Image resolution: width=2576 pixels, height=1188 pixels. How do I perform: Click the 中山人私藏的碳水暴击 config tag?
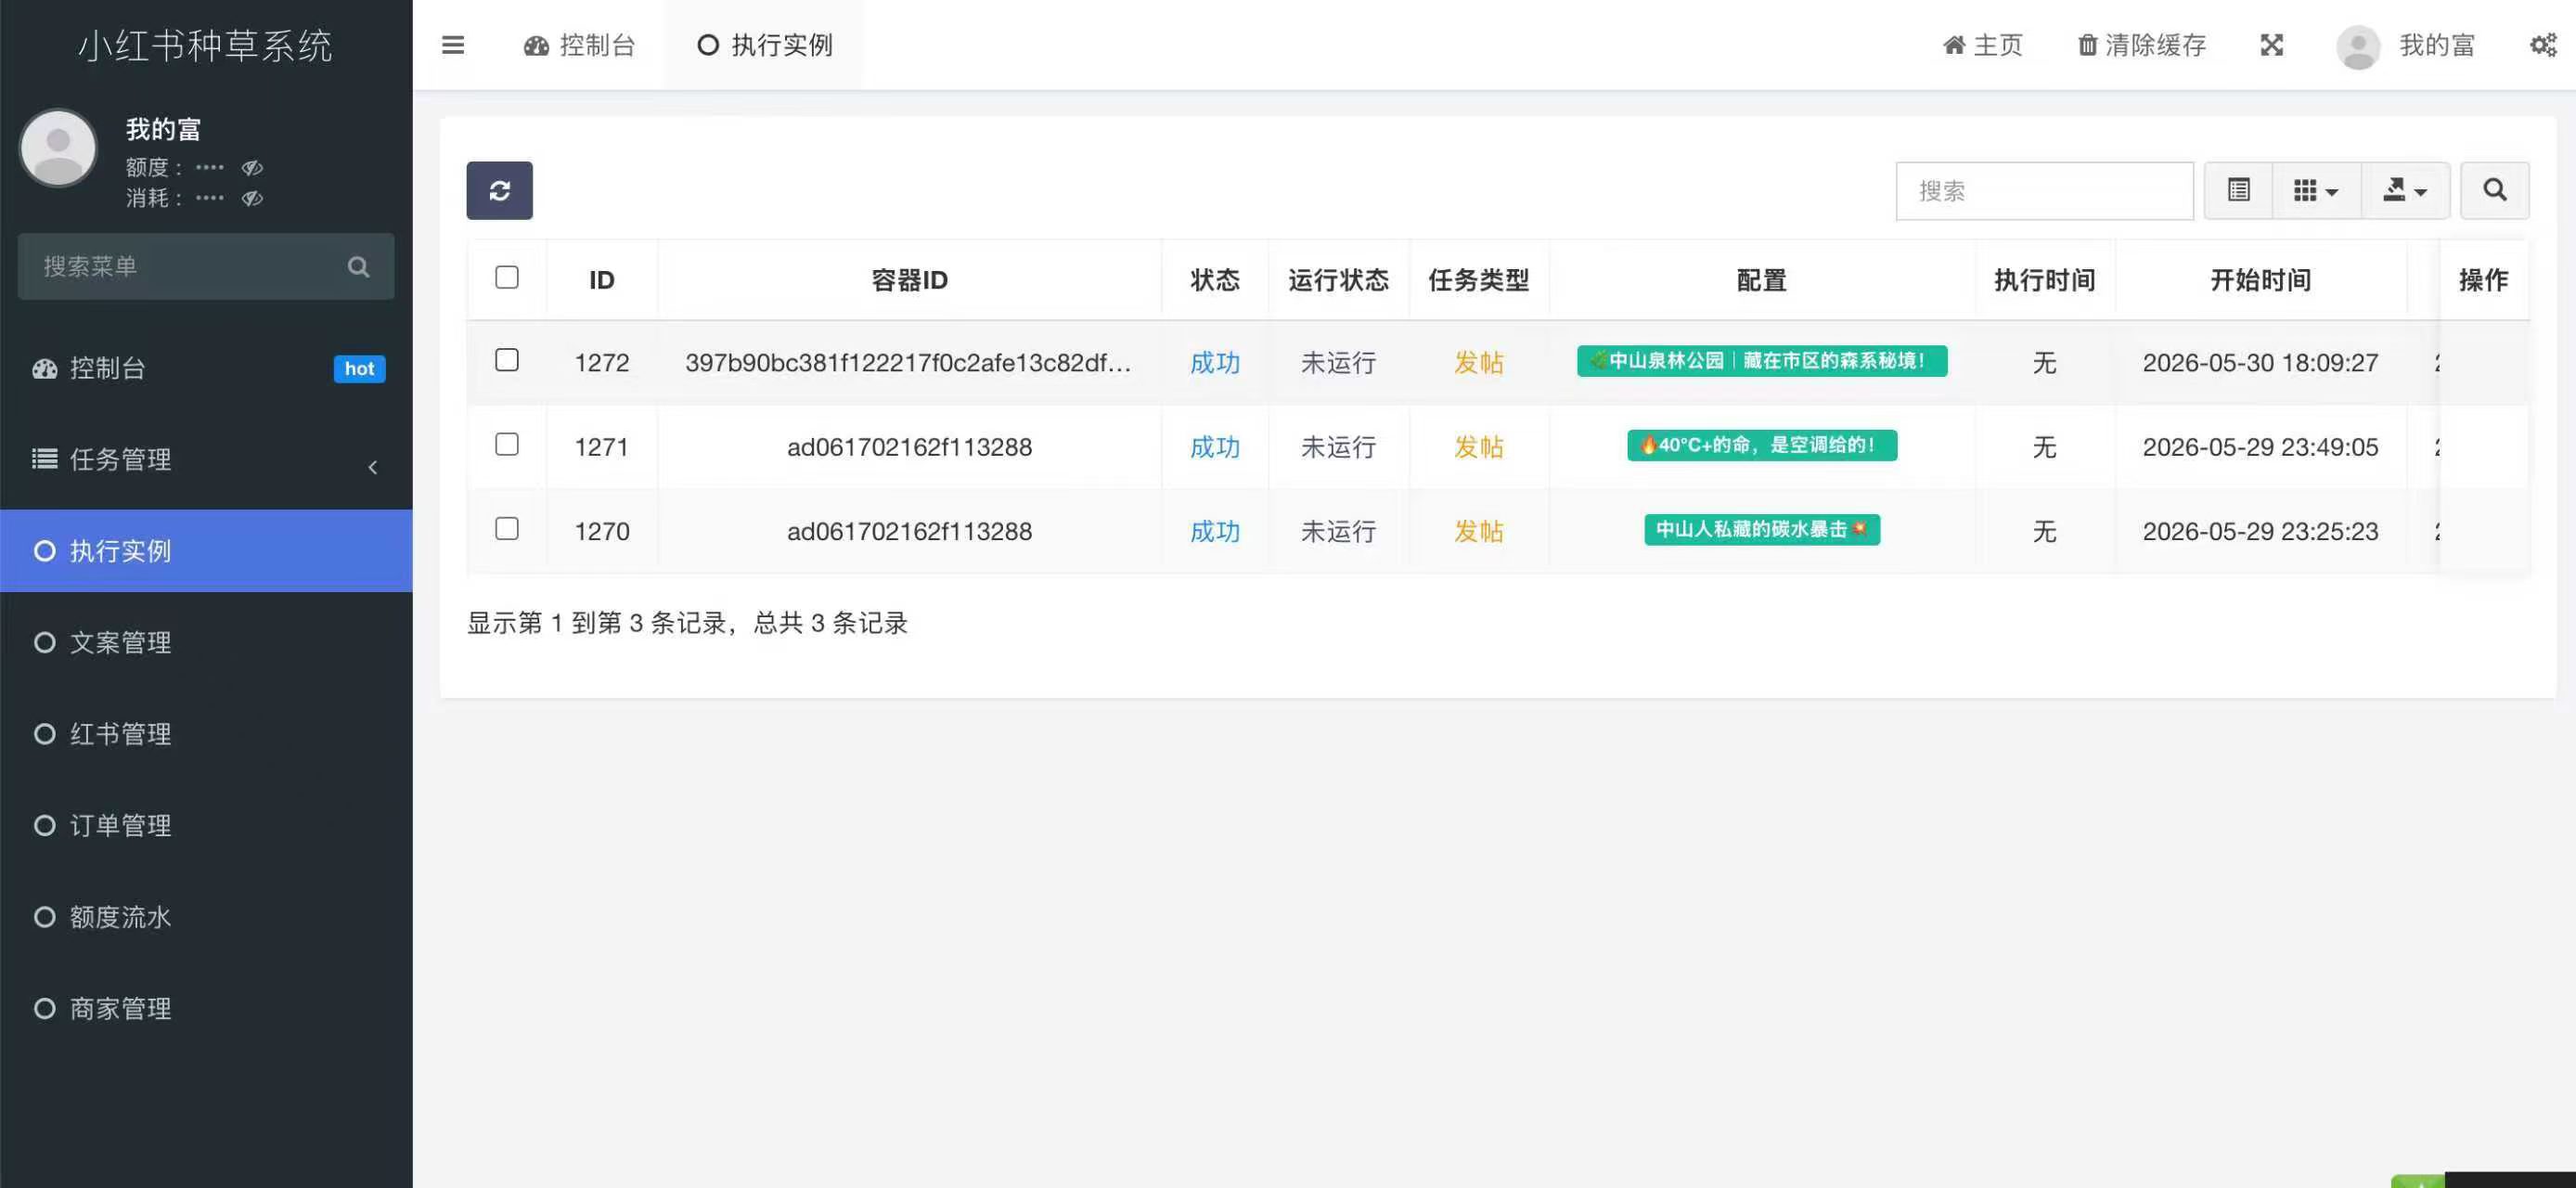[x=1761, y=529]
